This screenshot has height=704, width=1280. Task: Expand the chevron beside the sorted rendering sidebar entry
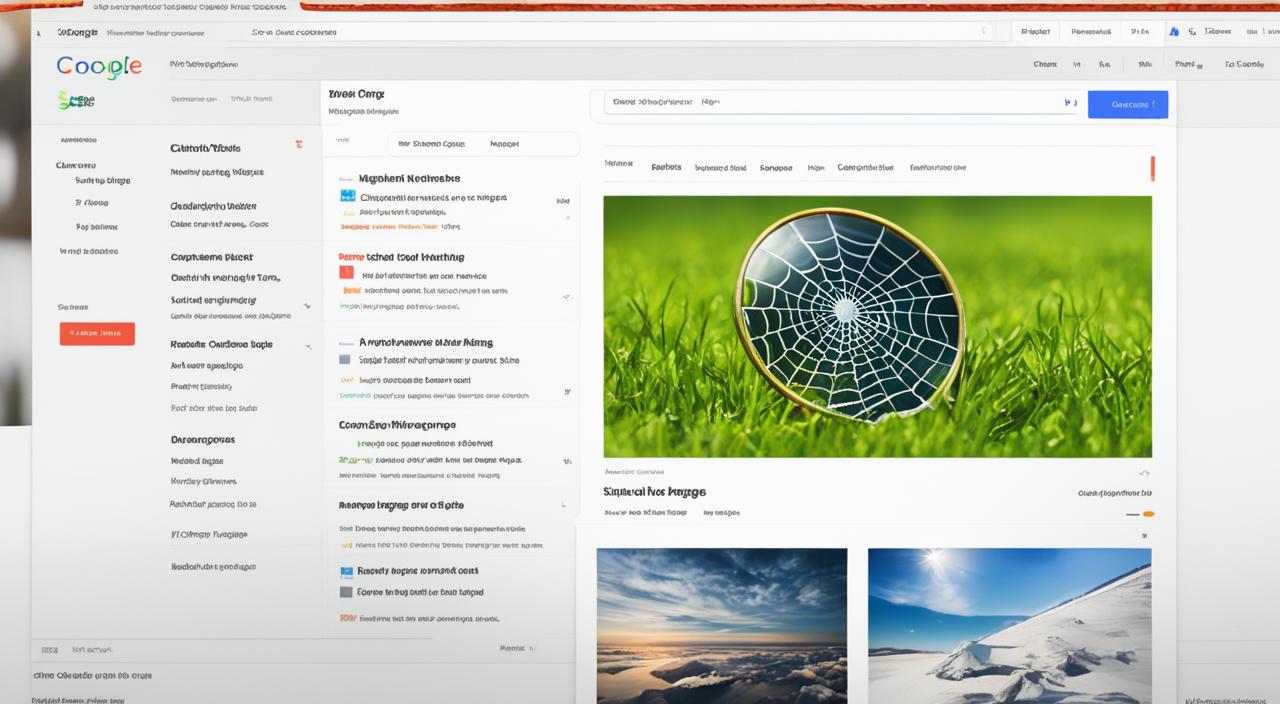(x=308, y=303)
